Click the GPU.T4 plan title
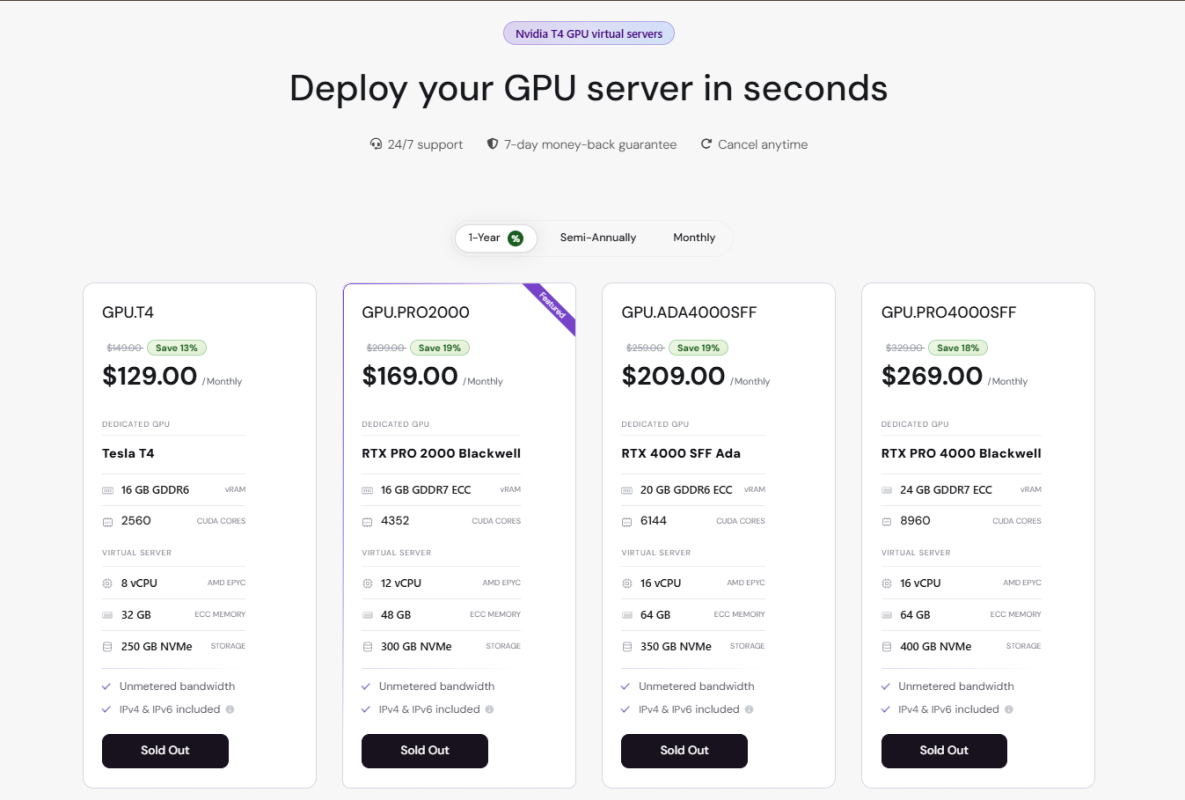Viewport: 1185px width, 800px height. pos(128,312)
